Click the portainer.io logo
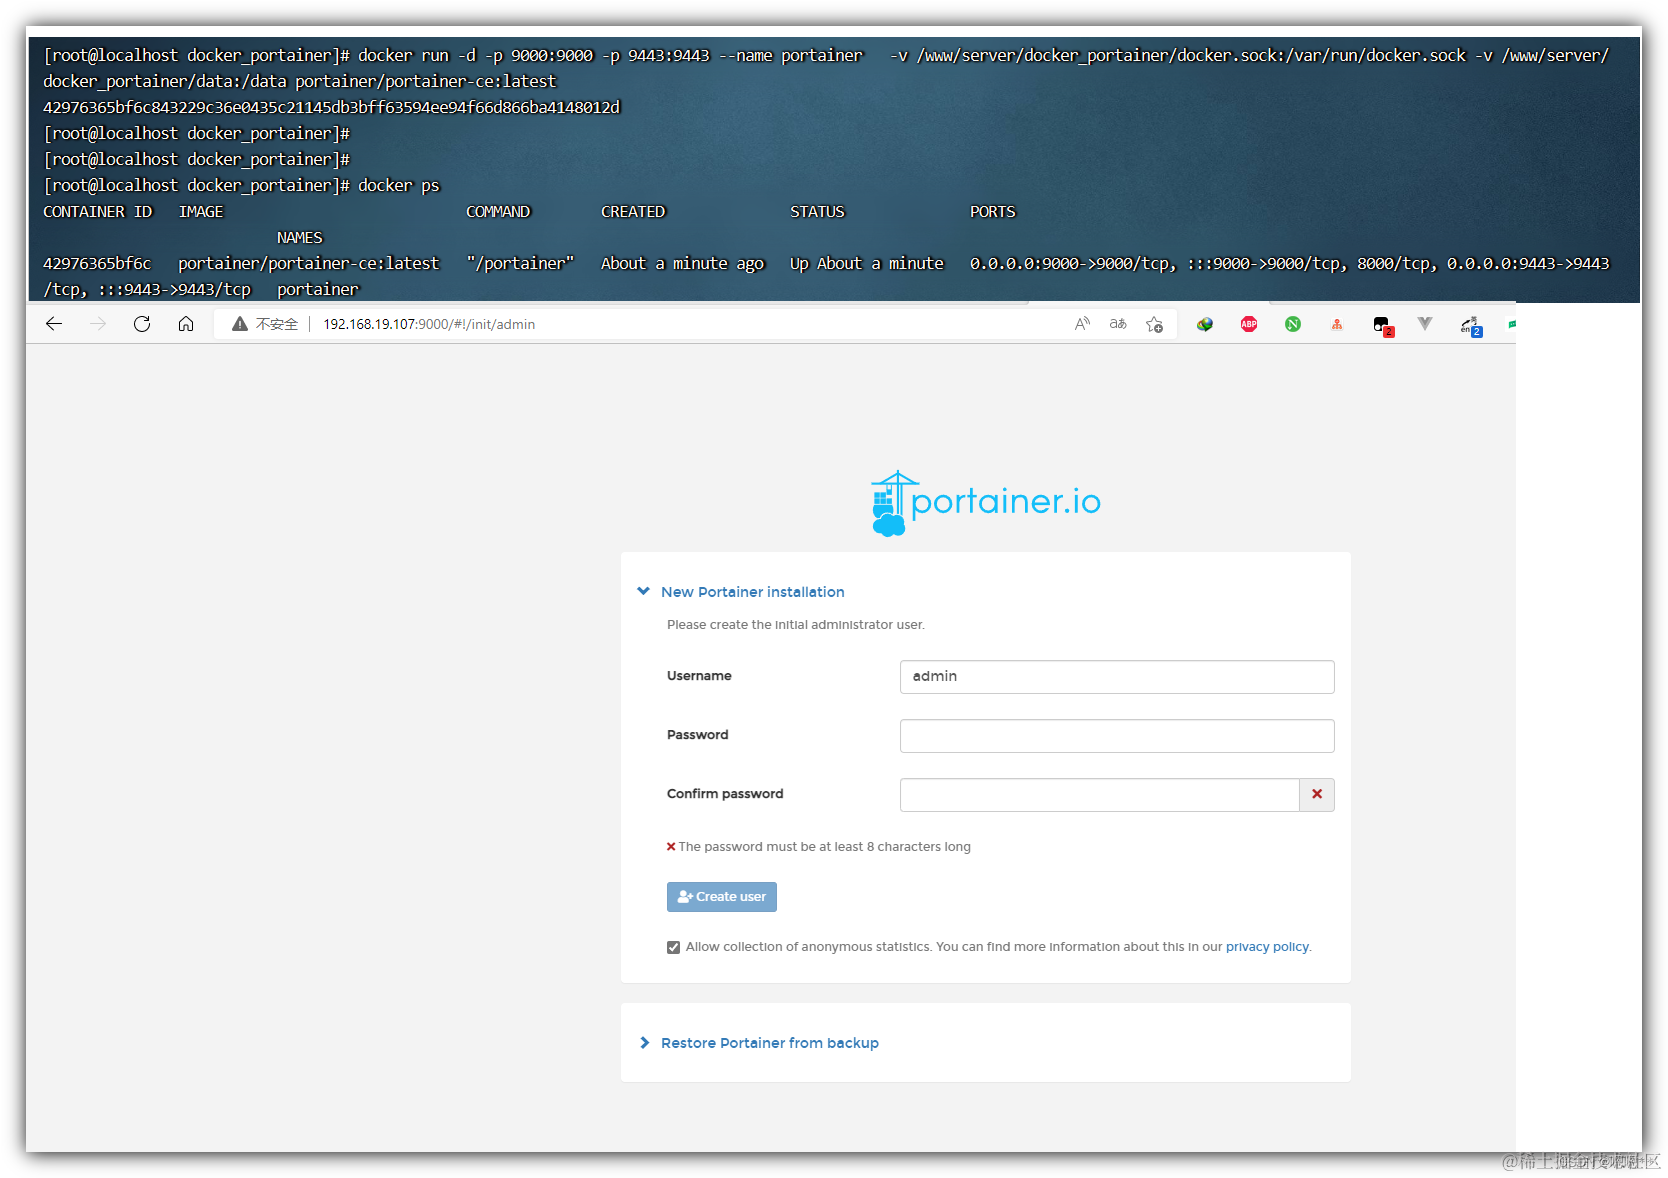Viewport: 1668px width, 1178px height. tap(985, 503)
